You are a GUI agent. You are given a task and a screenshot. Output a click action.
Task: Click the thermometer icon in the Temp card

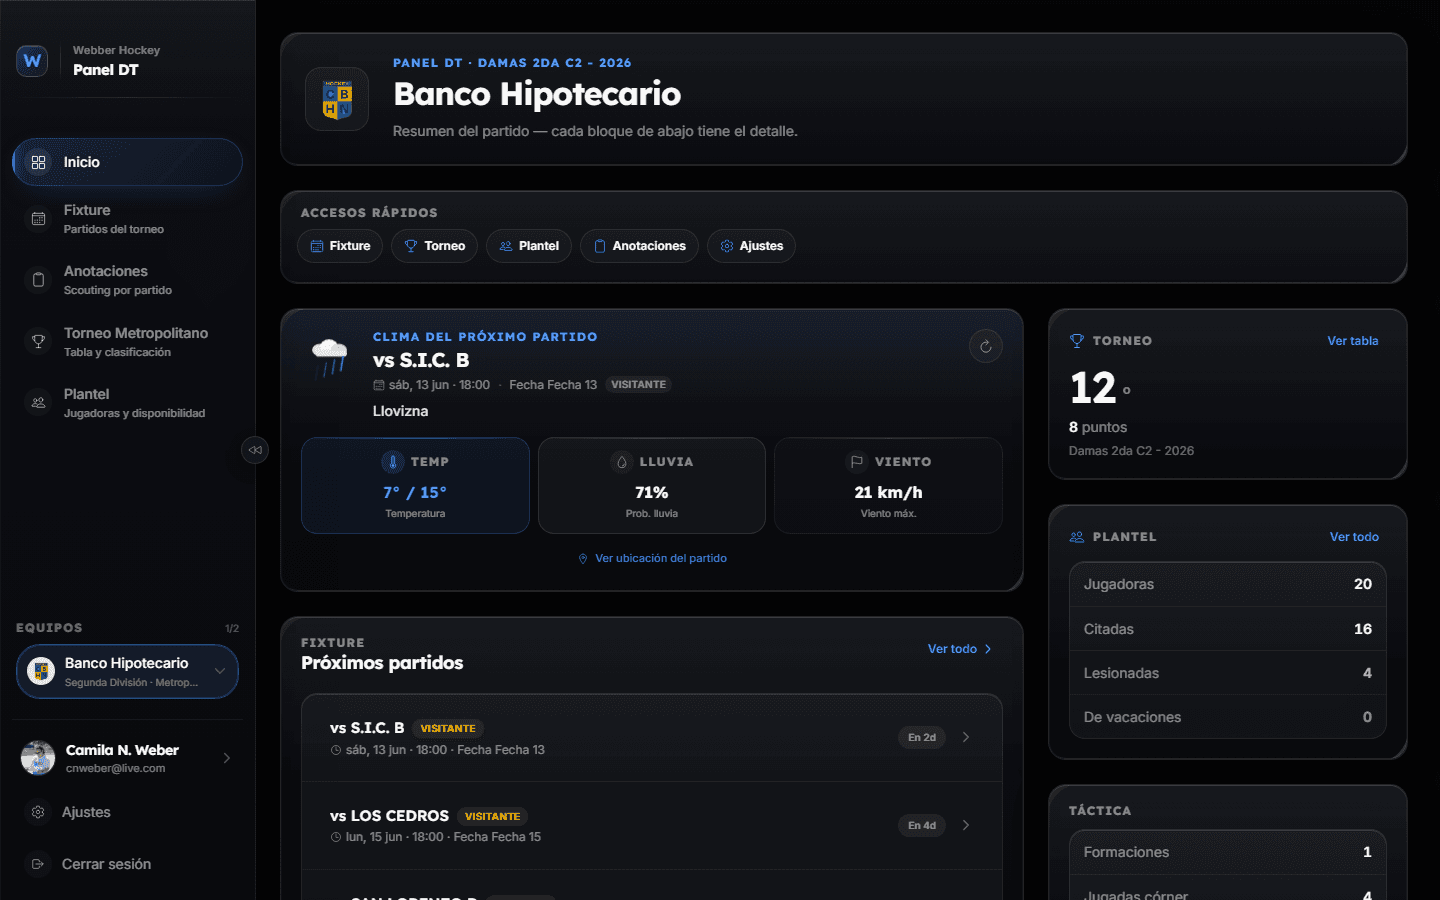(393, 462)
